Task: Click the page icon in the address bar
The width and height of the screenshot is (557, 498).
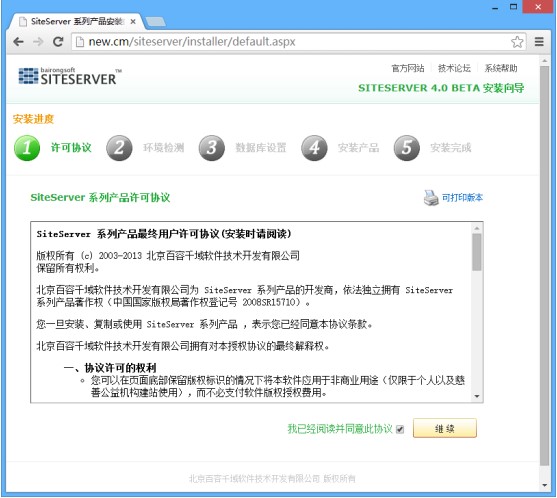Action: pyautogui.click(x=80, y=42)
